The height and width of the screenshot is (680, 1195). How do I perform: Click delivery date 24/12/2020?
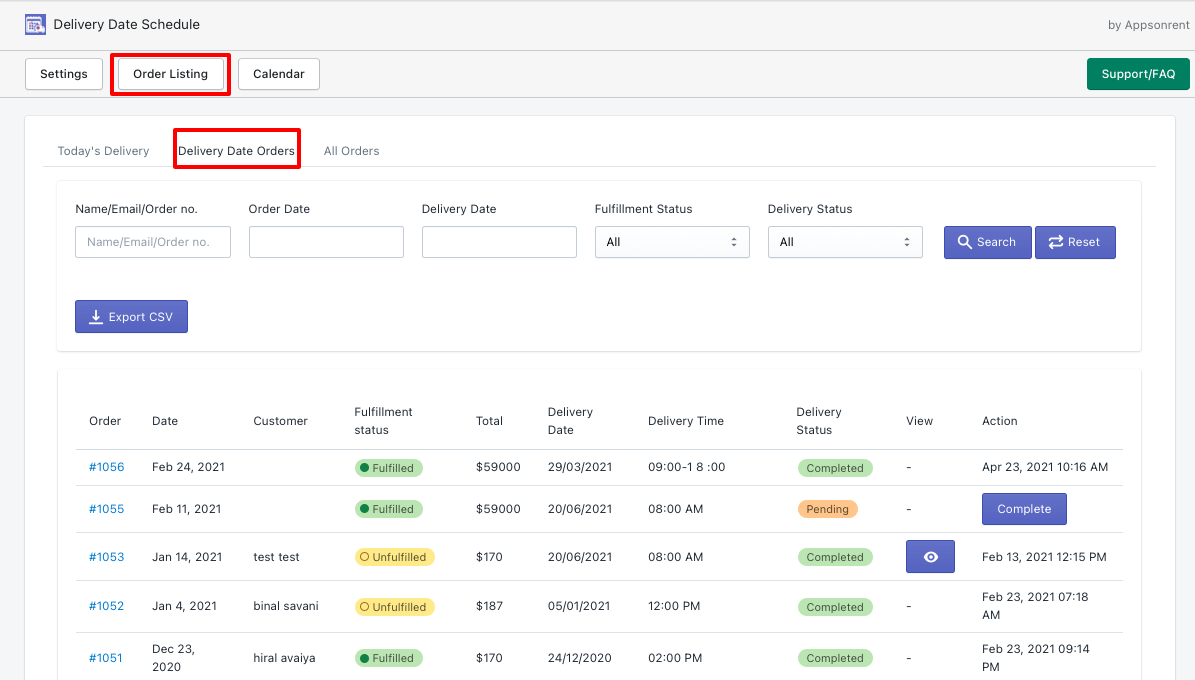pyautogui.click(x=579, y=658)
